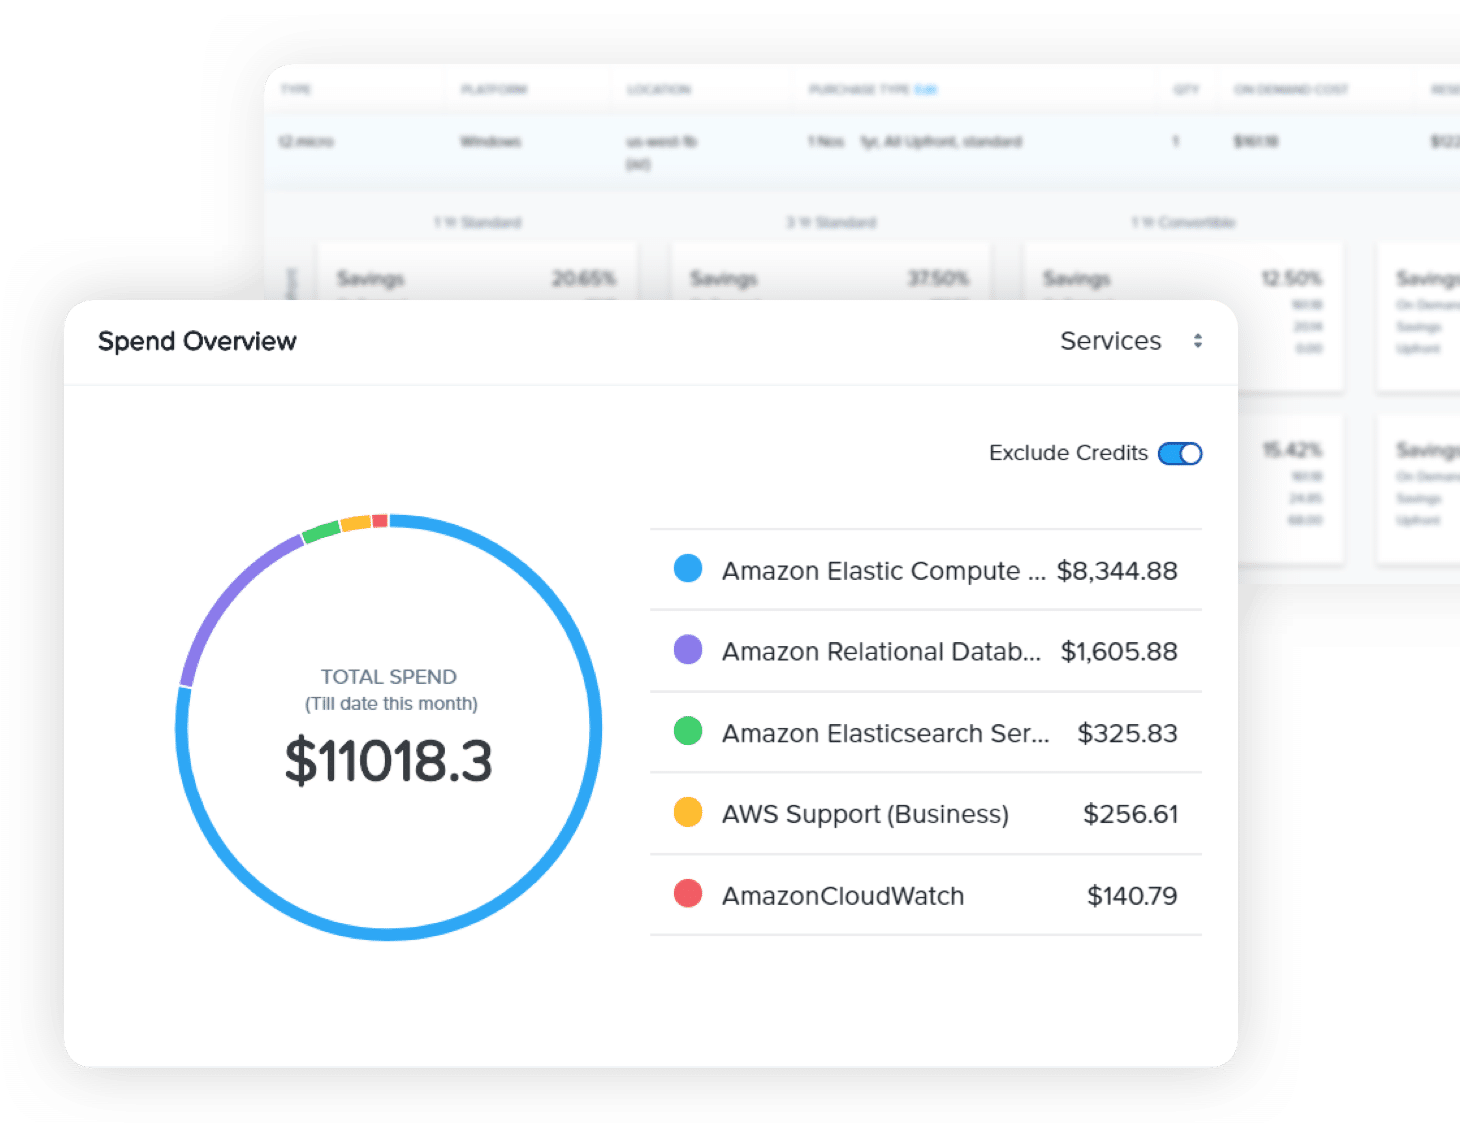Click the 37.50% savings value in background window

[x=938, y=278]
